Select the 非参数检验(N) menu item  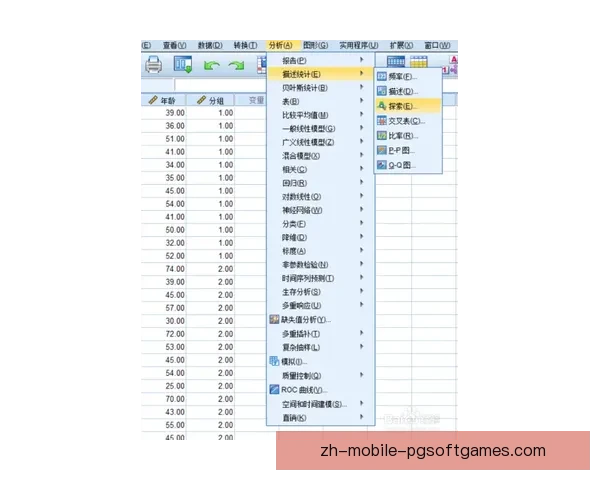pyautogui.click(x=320, y=264)
